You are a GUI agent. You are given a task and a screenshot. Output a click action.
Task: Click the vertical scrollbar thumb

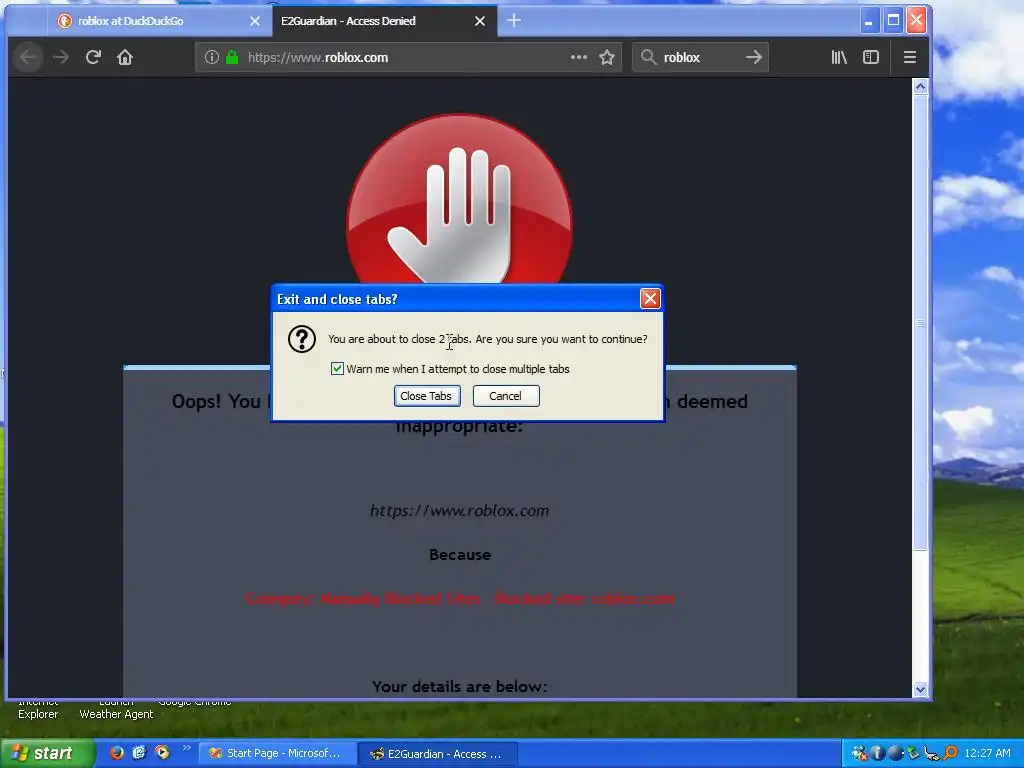[920, 323]
